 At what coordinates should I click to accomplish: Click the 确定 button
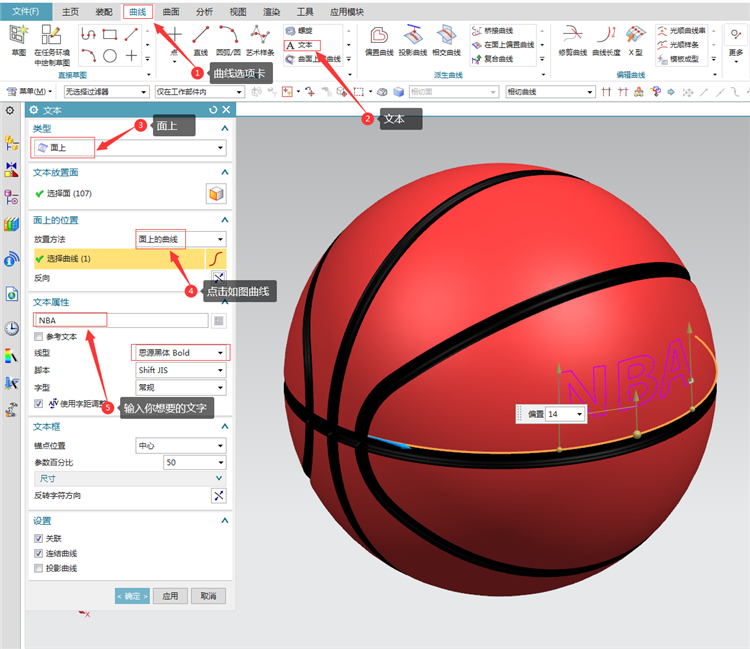[x=132, y=596]
